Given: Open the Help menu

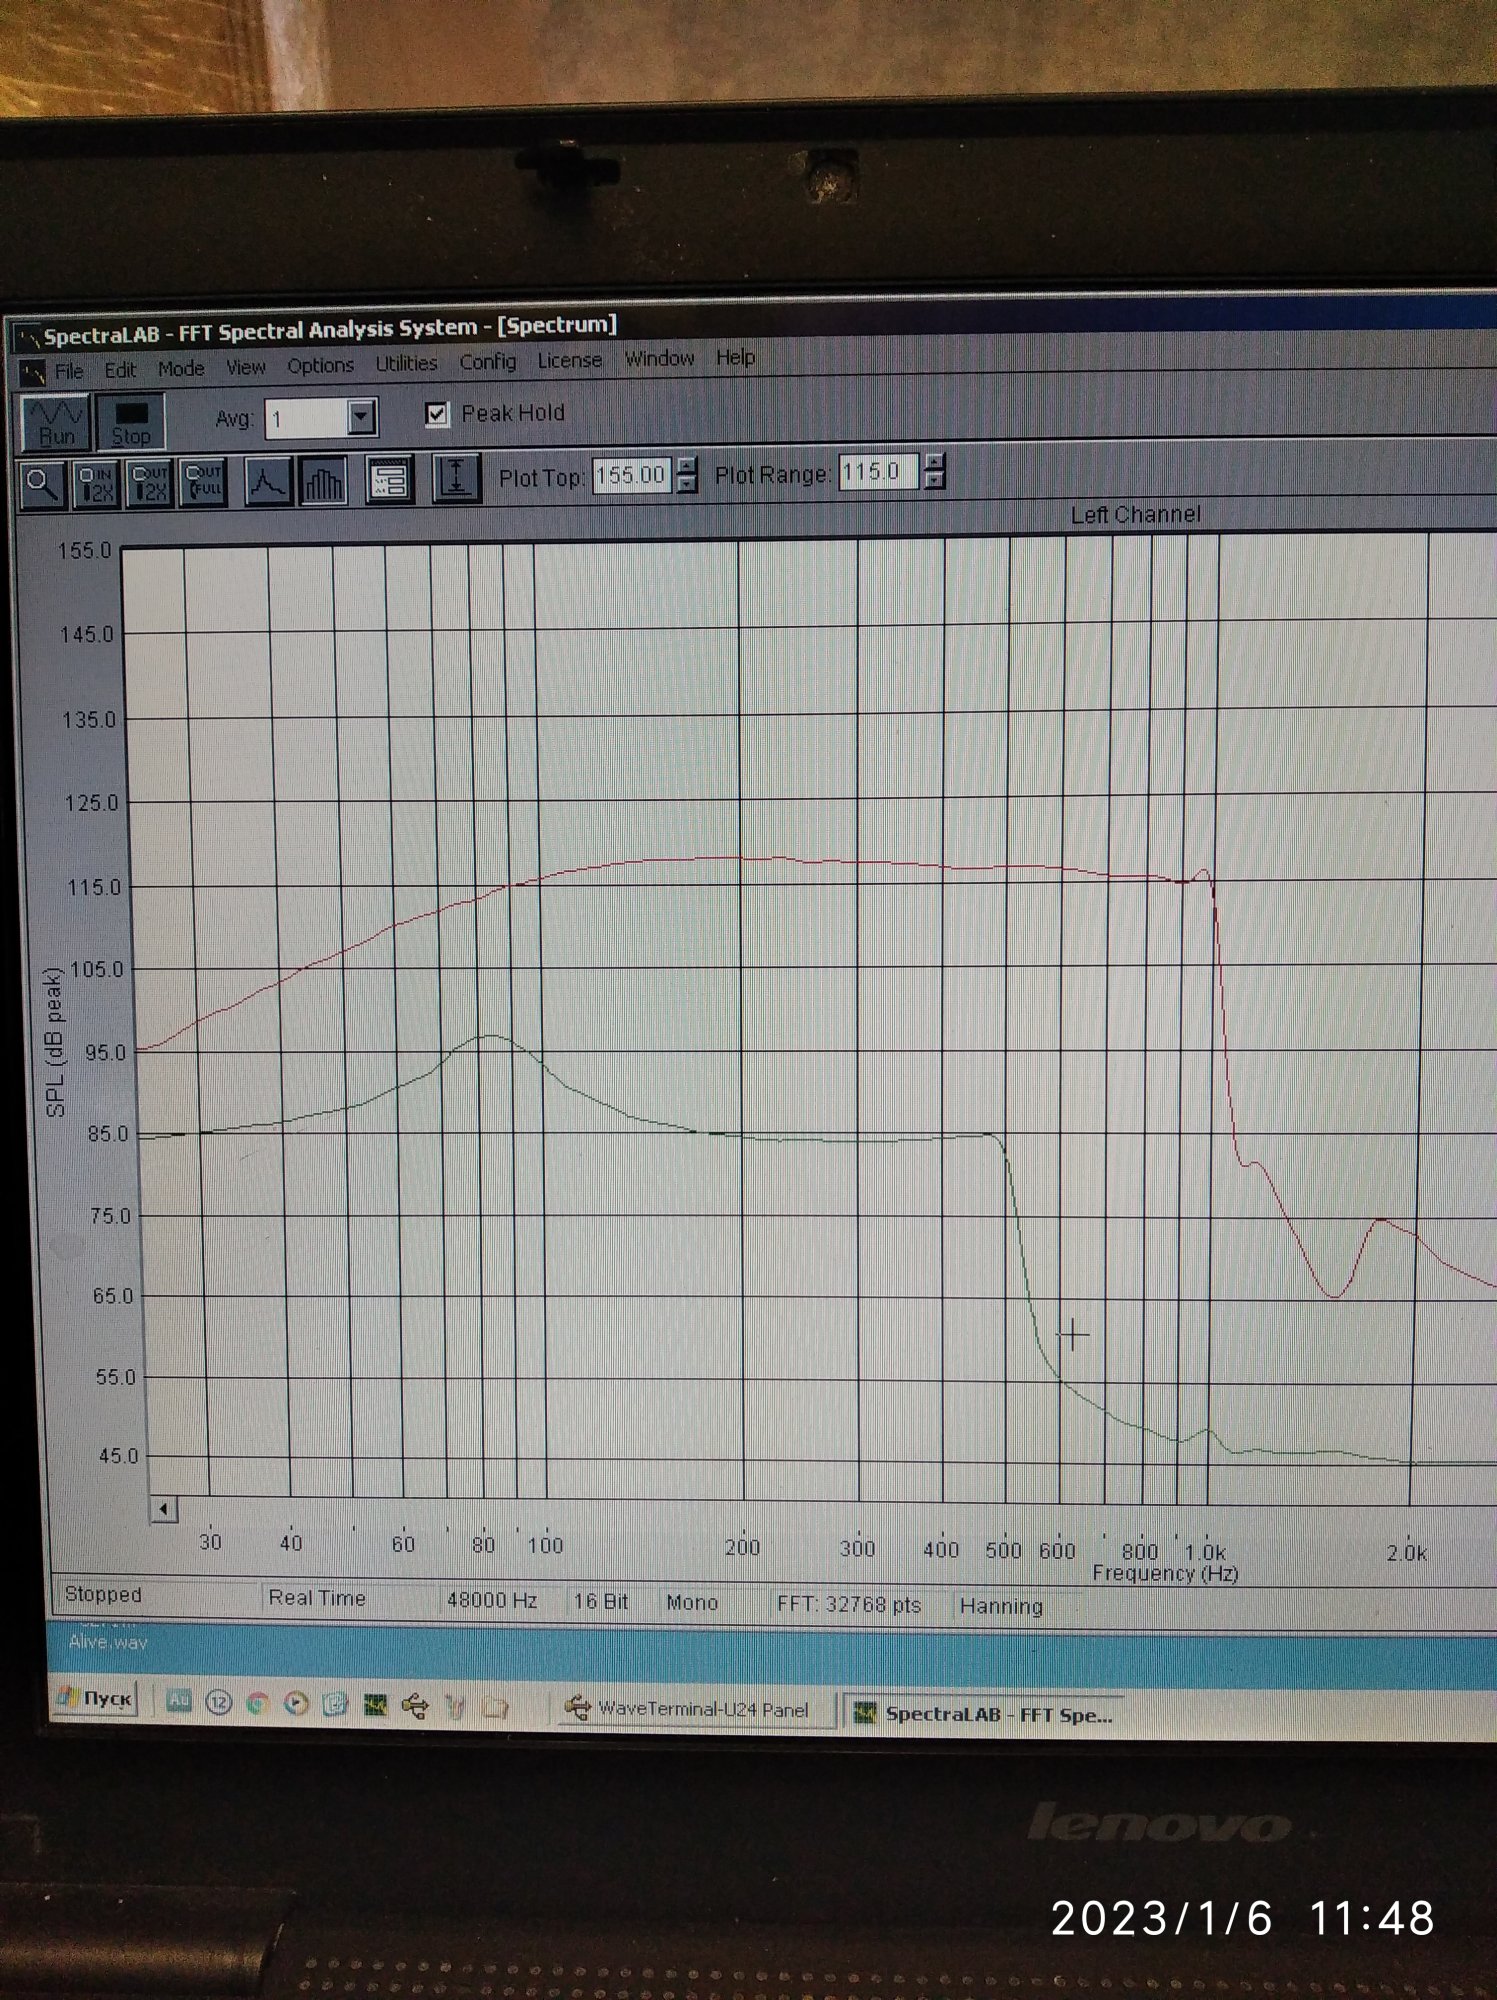Looking at the screenshot, I should tap(735, 357).
